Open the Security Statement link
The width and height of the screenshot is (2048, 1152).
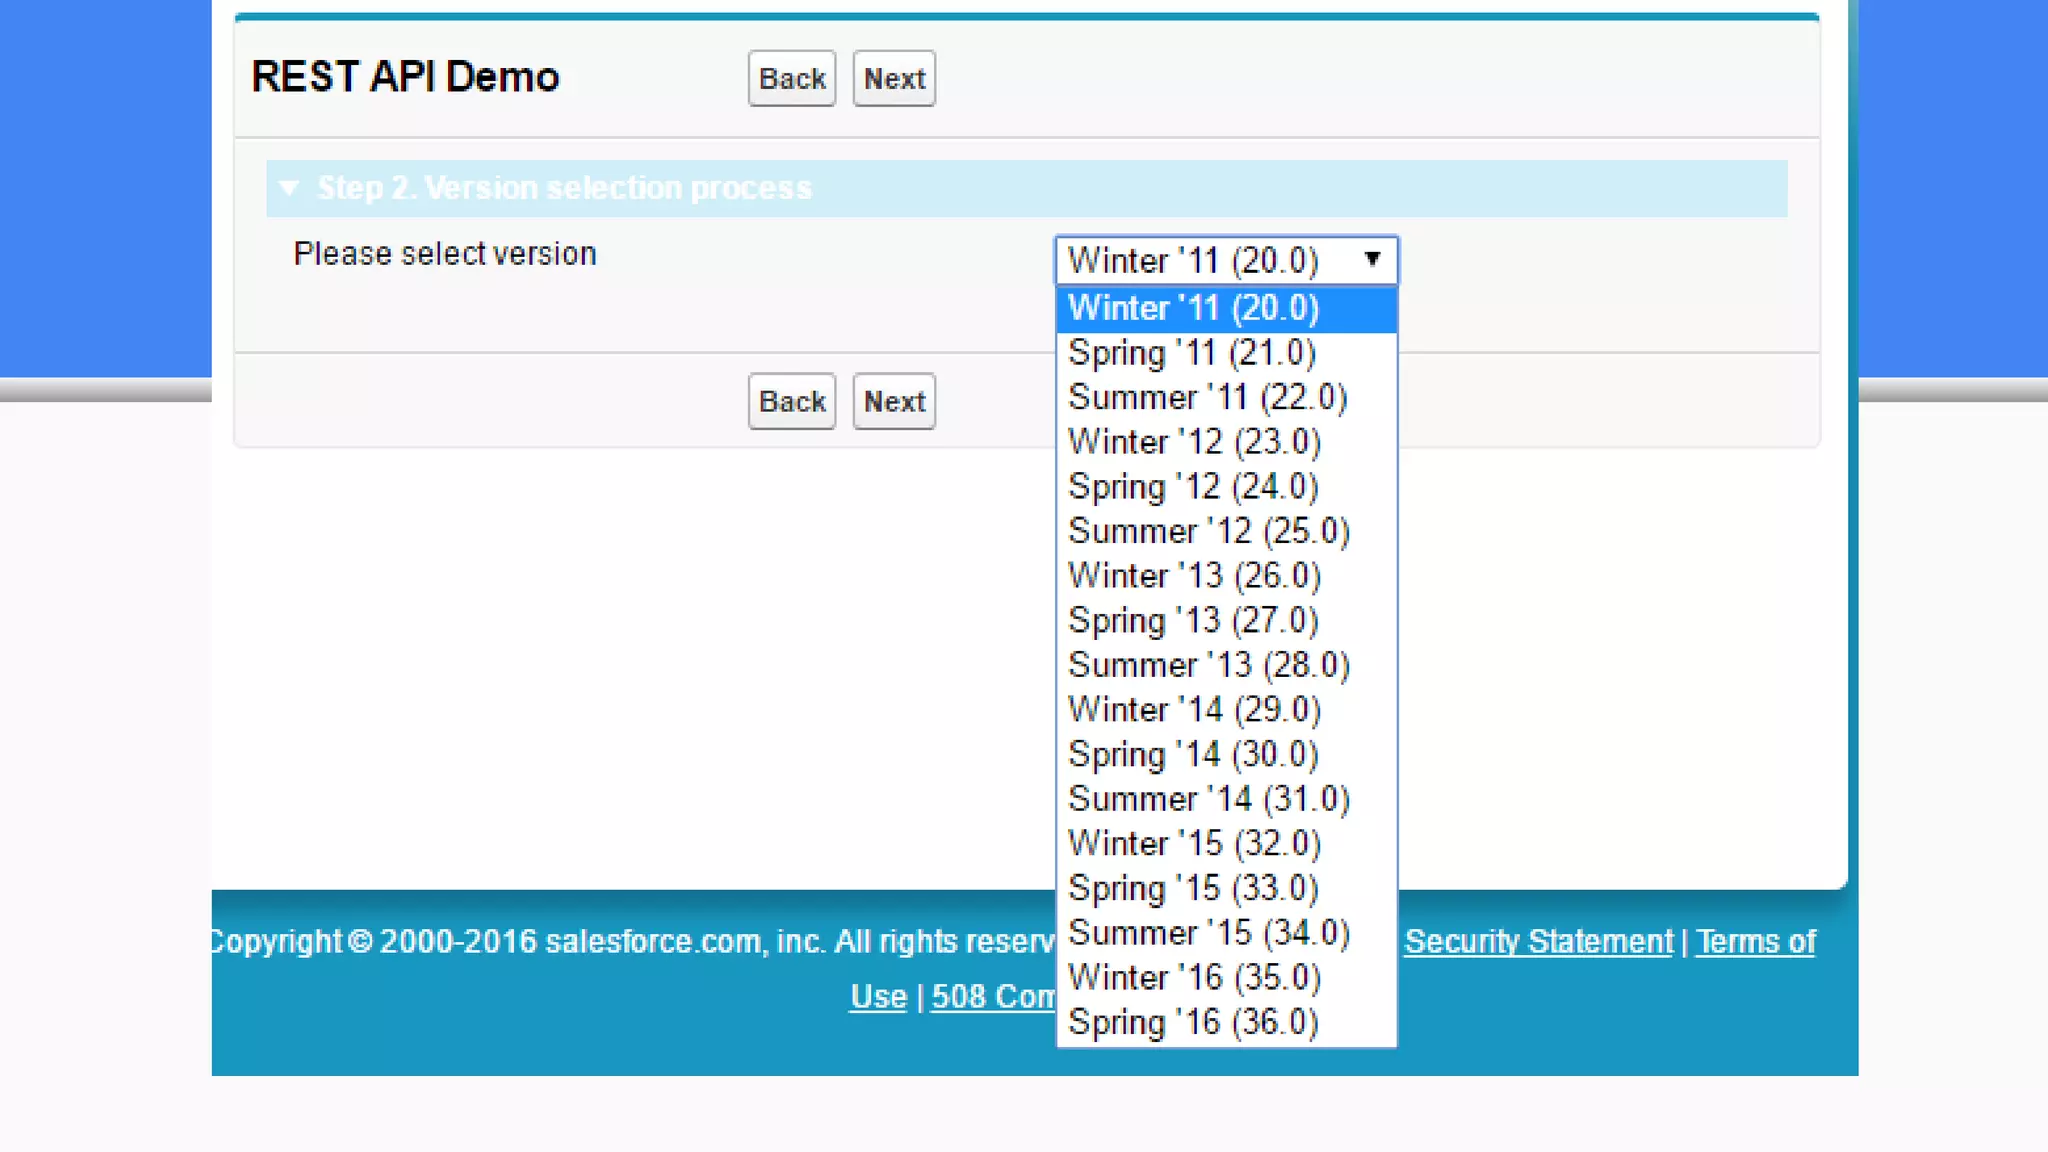tap(1538, 941)
